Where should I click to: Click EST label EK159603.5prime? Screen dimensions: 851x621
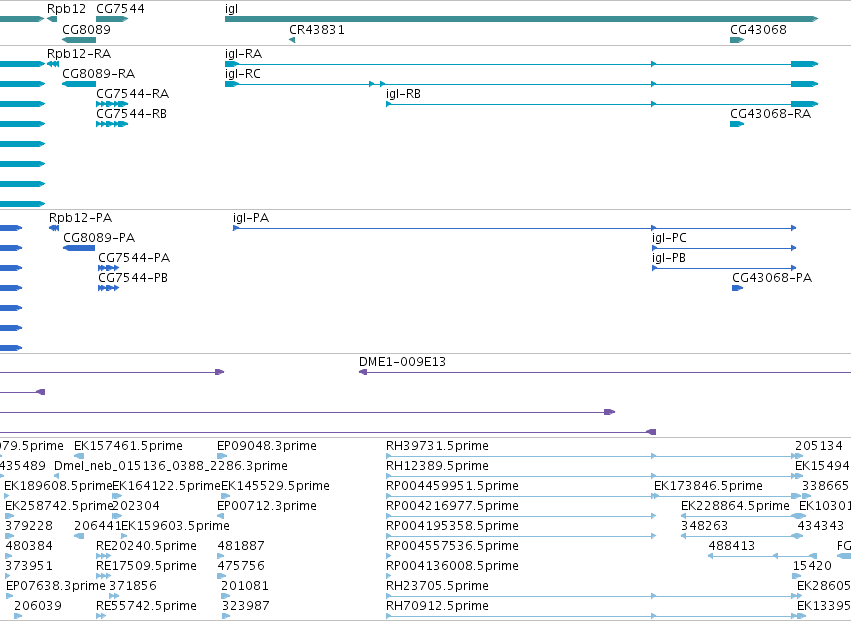click(175, 526)
